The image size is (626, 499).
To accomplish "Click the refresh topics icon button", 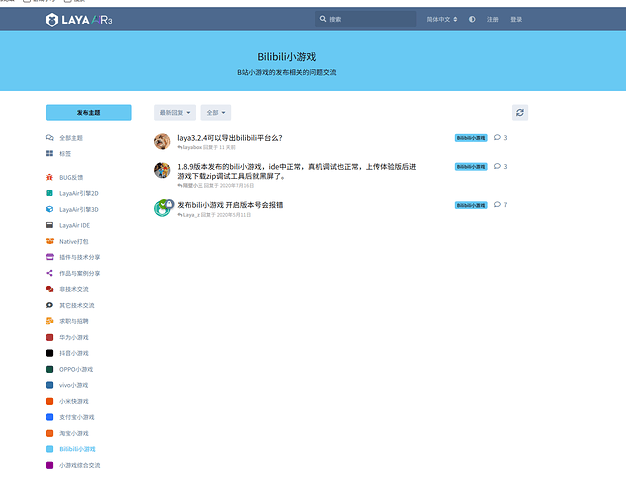I will click(520, 113).
